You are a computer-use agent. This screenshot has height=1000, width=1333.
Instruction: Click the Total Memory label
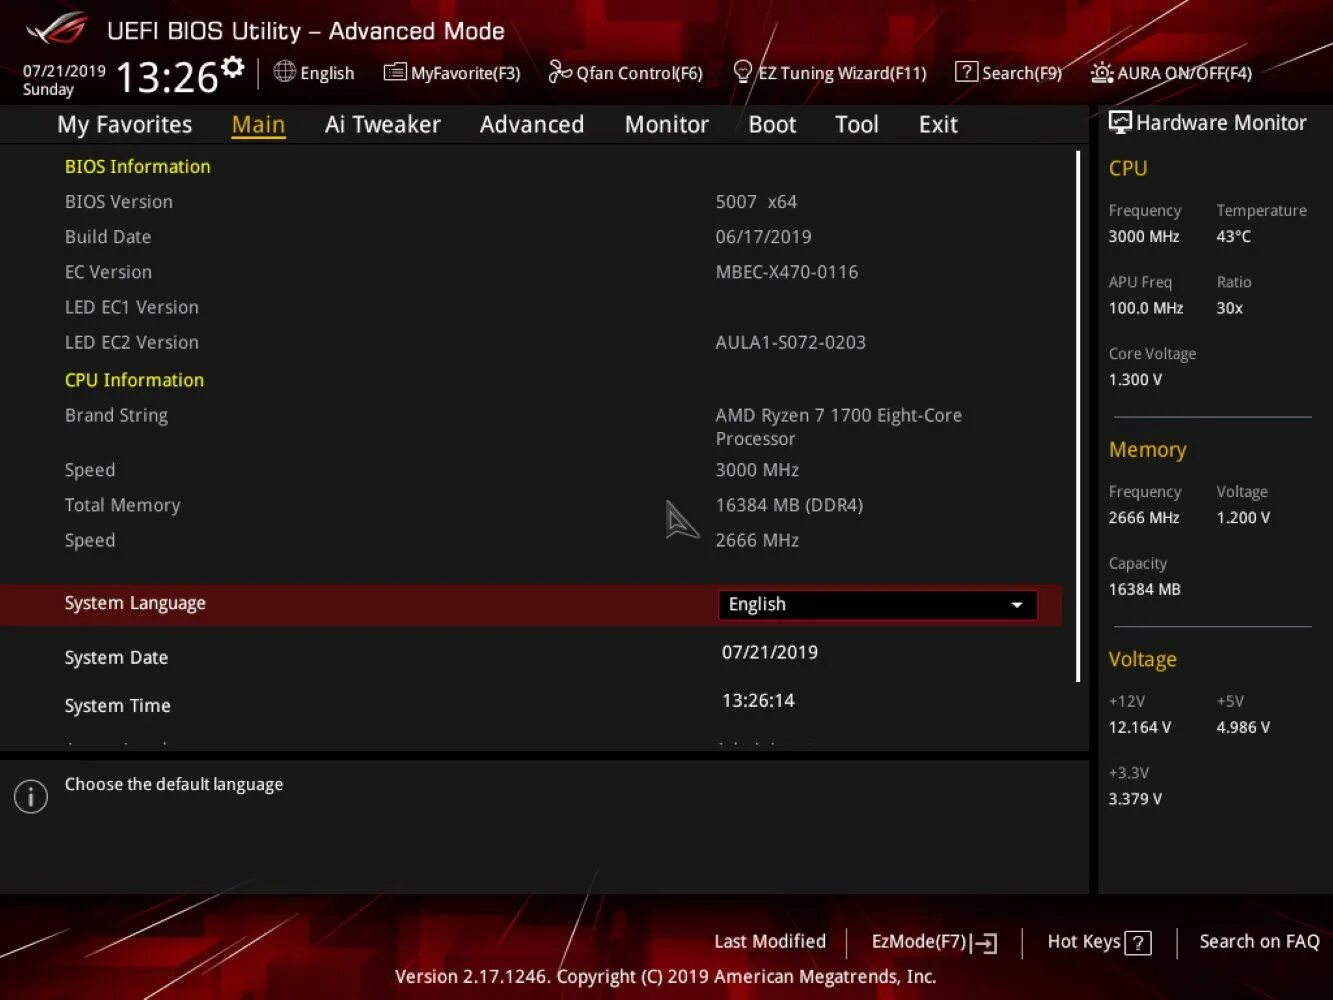122,505
